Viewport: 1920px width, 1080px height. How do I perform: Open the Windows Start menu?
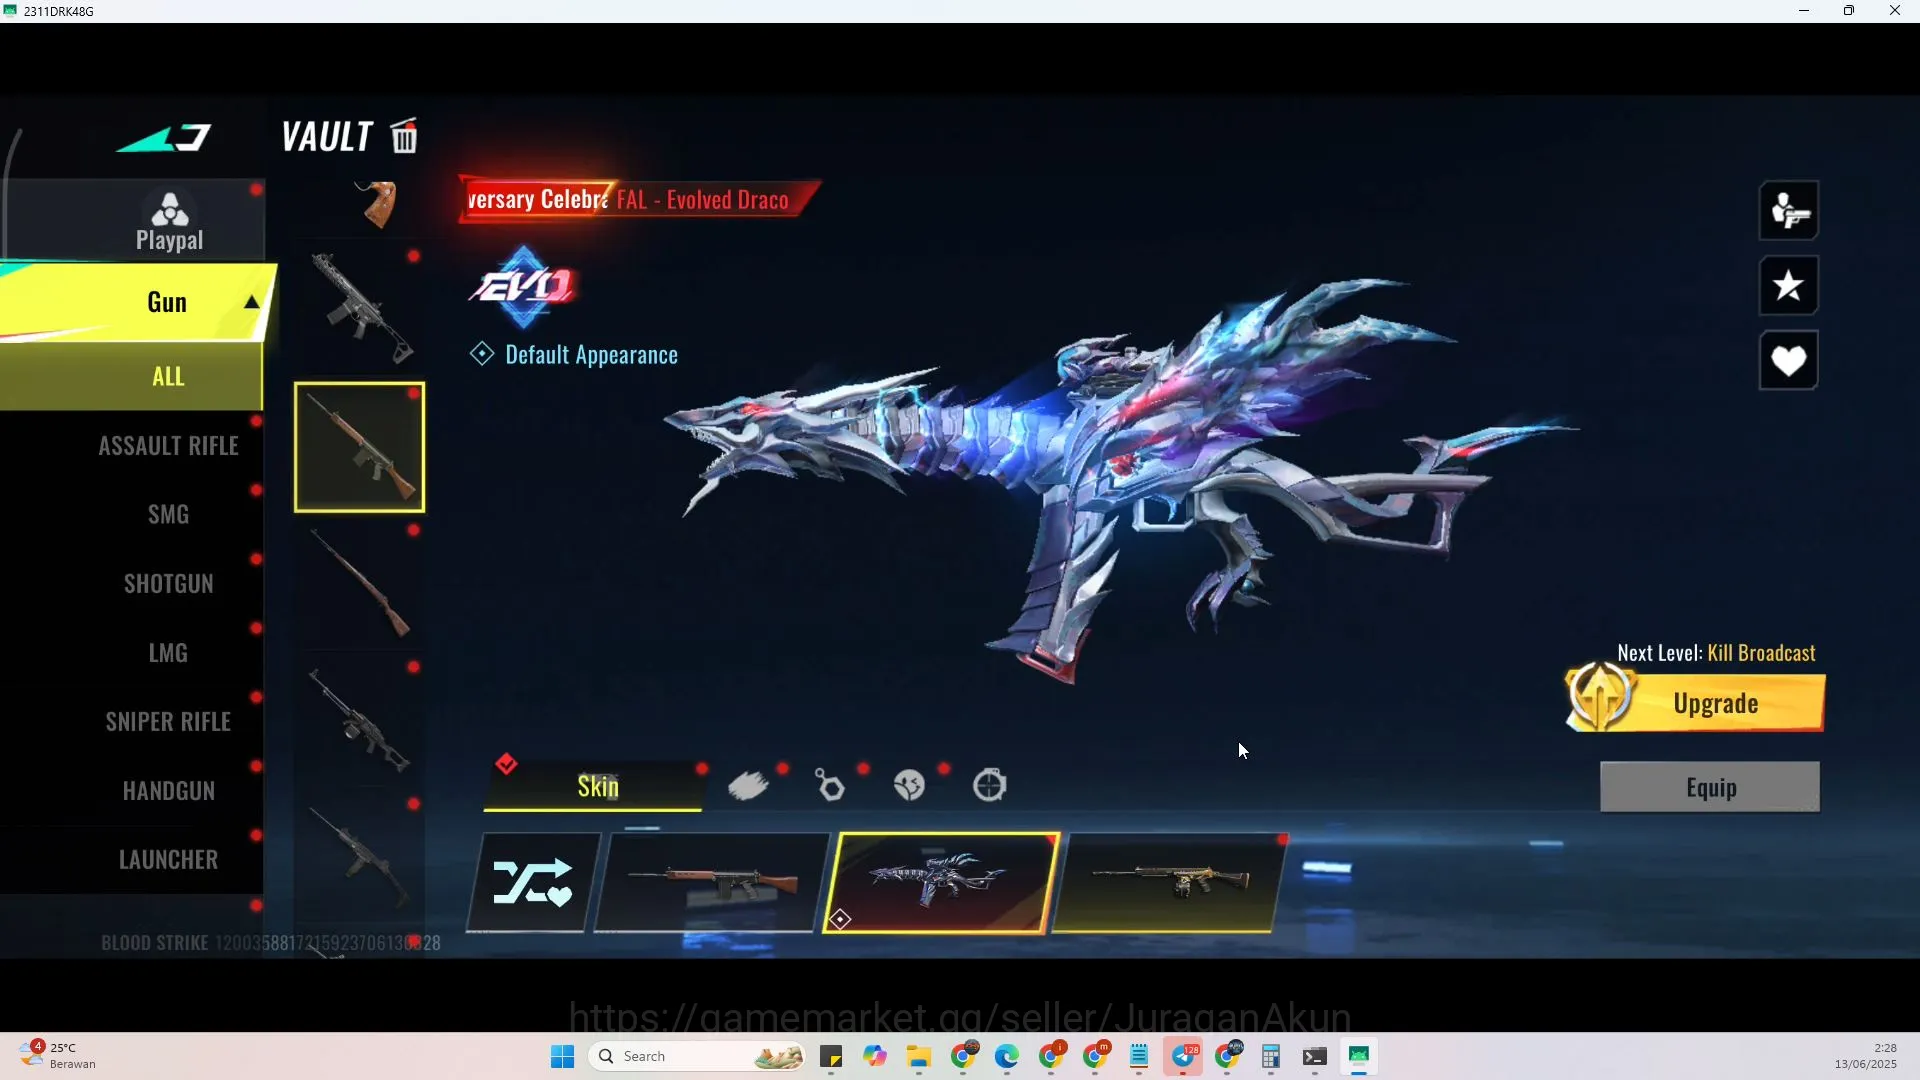[x=563, y=1057]
